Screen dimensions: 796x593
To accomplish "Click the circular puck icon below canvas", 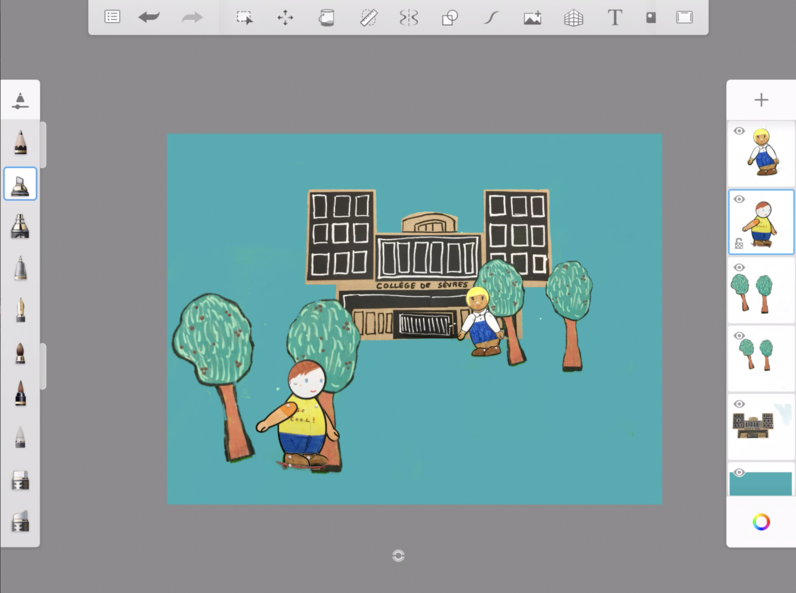I will tap(399, 556).
